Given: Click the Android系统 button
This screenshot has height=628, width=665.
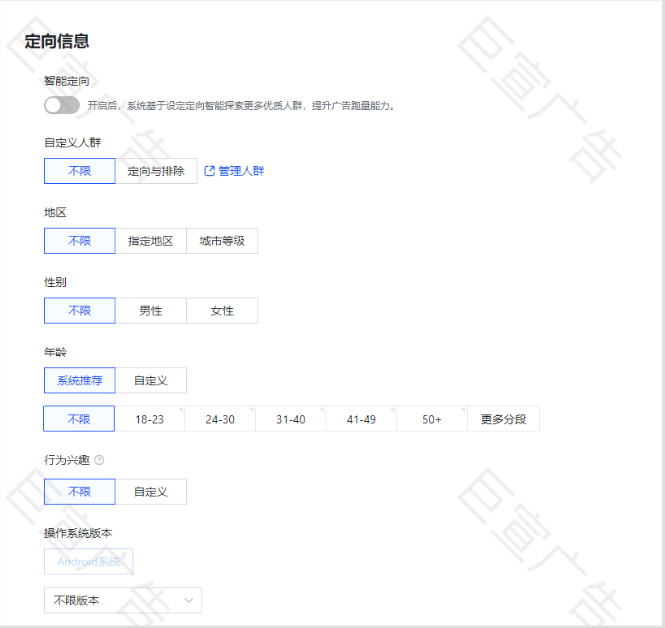Looking at the screenshot, I should point(89,561).
